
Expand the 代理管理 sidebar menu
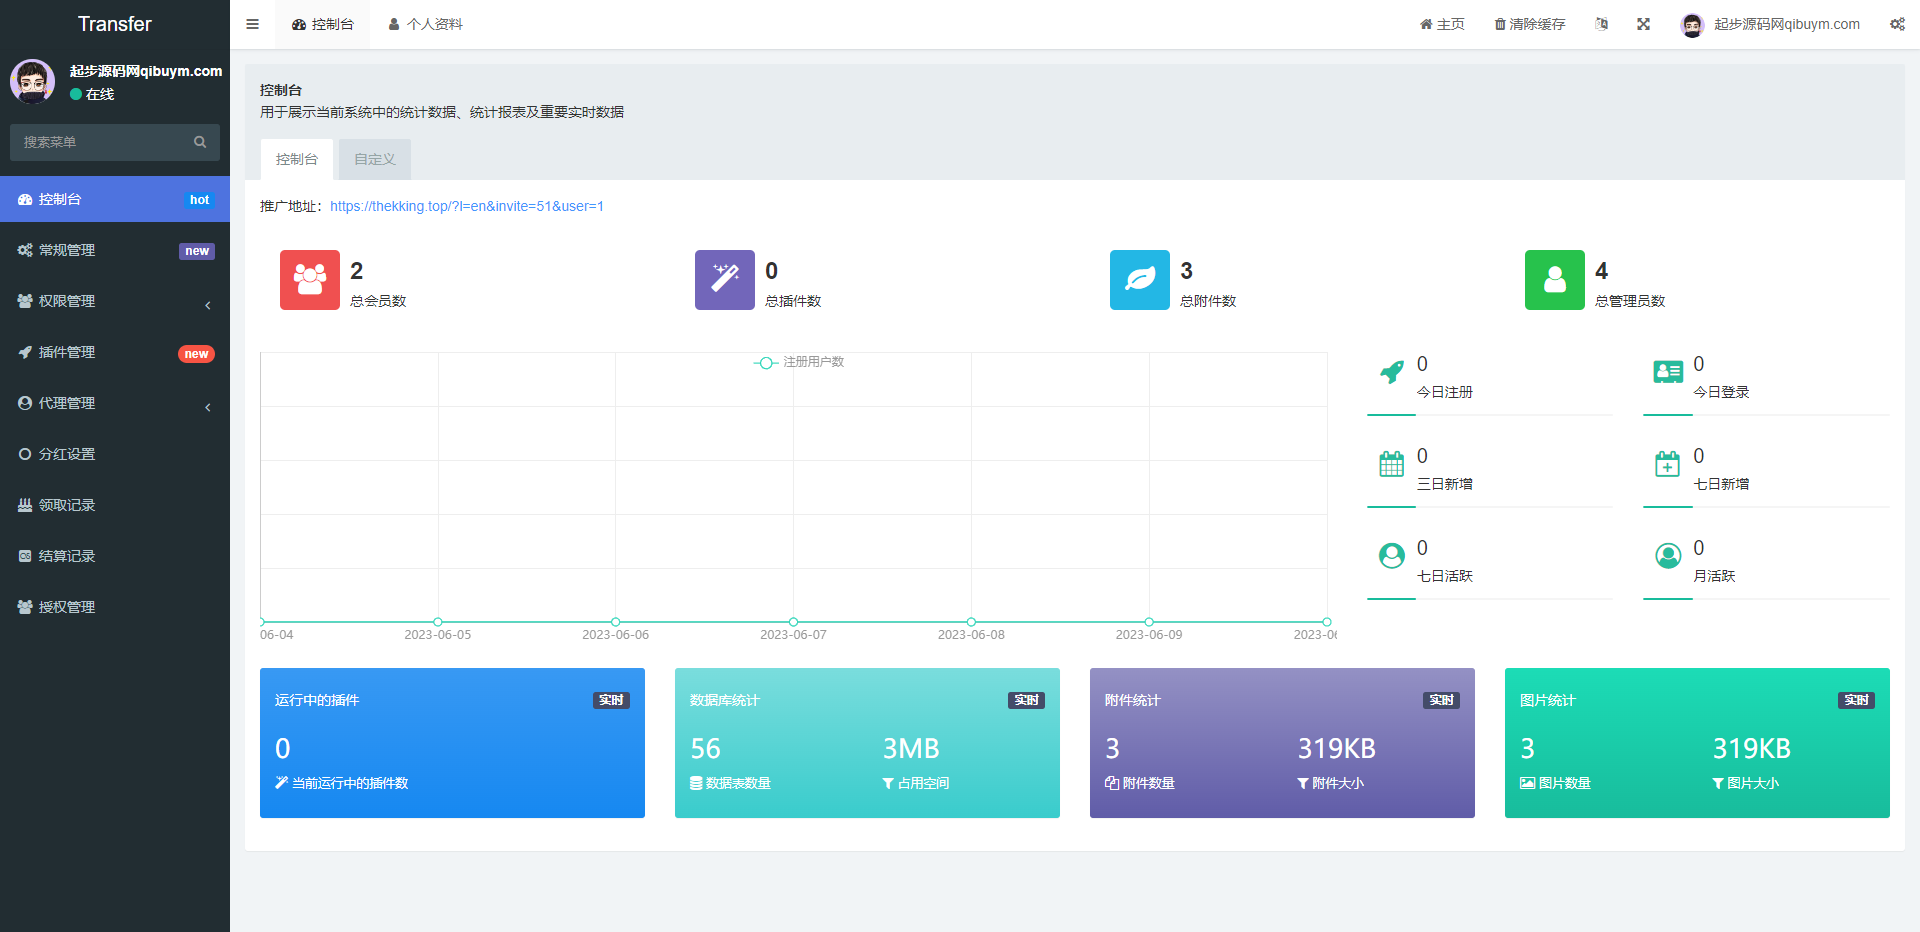coord(115,403)
